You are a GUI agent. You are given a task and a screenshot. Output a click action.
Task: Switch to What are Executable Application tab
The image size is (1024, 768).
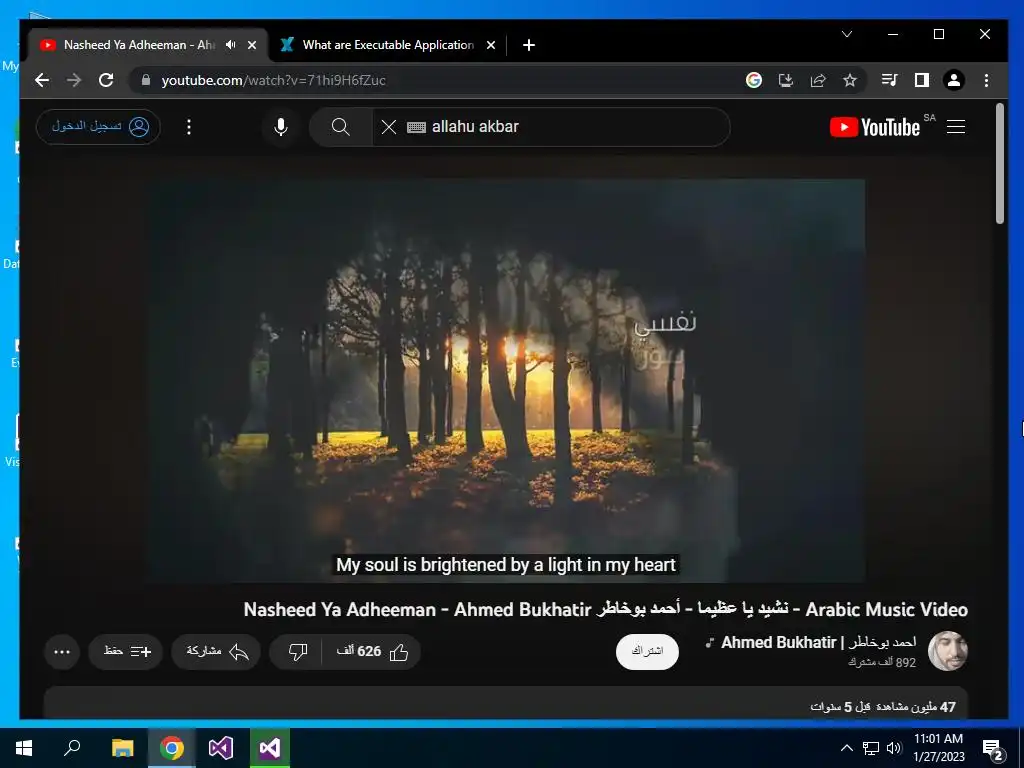point(388,45)
